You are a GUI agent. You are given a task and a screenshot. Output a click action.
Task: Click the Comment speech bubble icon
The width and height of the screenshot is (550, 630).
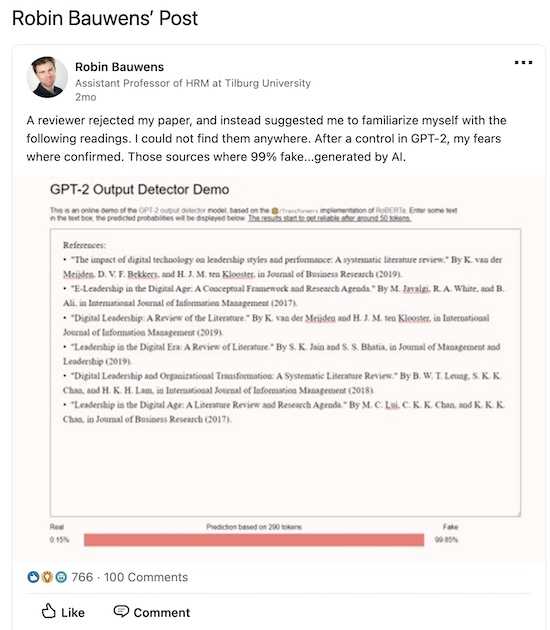tap(121, 611)
